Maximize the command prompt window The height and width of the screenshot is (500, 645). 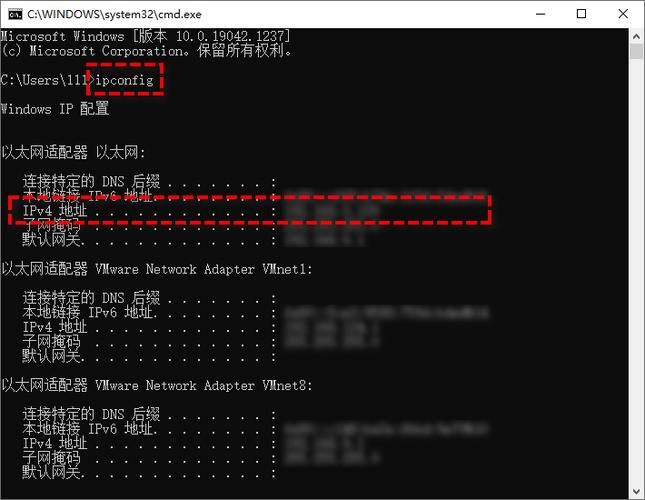point(581,14)
